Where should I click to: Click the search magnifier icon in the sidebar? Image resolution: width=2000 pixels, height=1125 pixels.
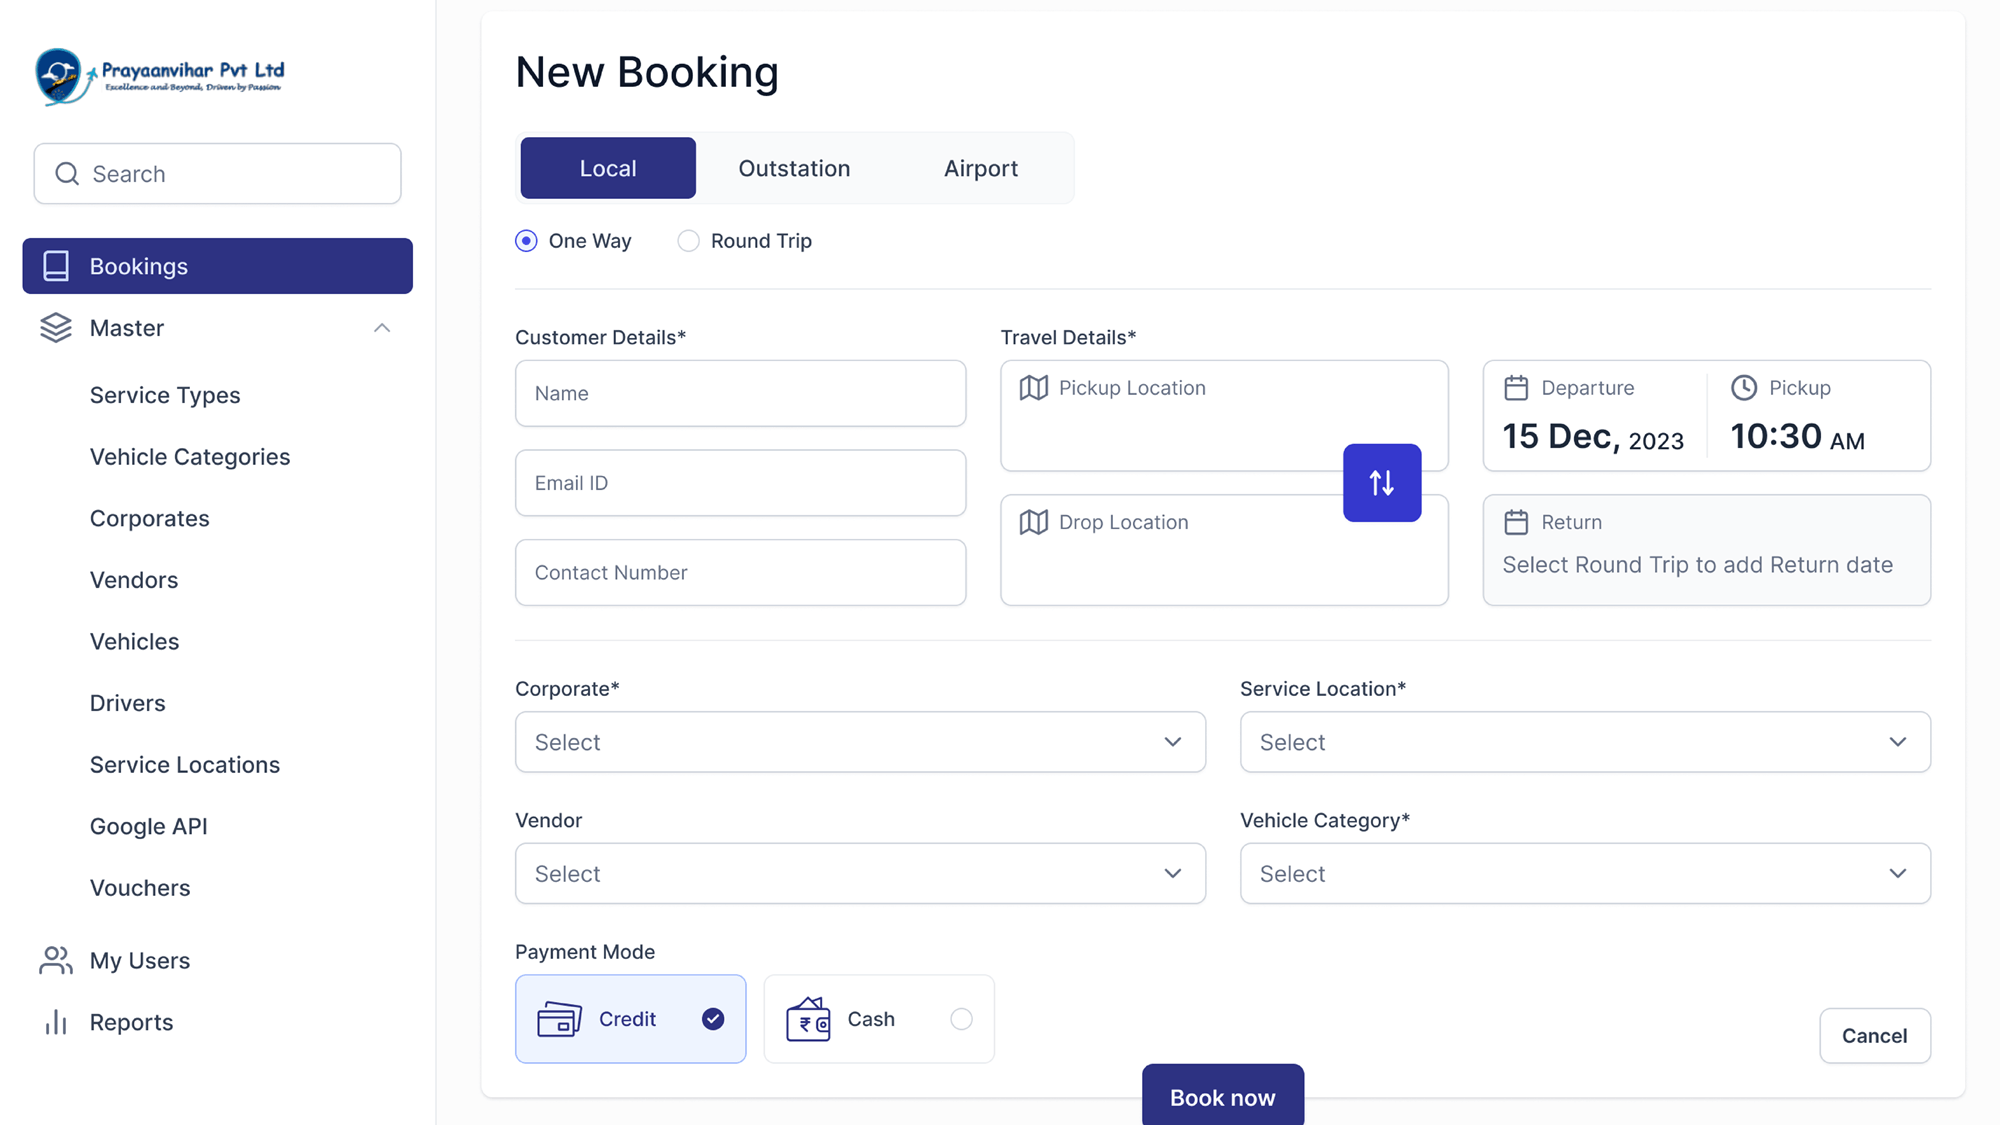(x=66, y=173)
